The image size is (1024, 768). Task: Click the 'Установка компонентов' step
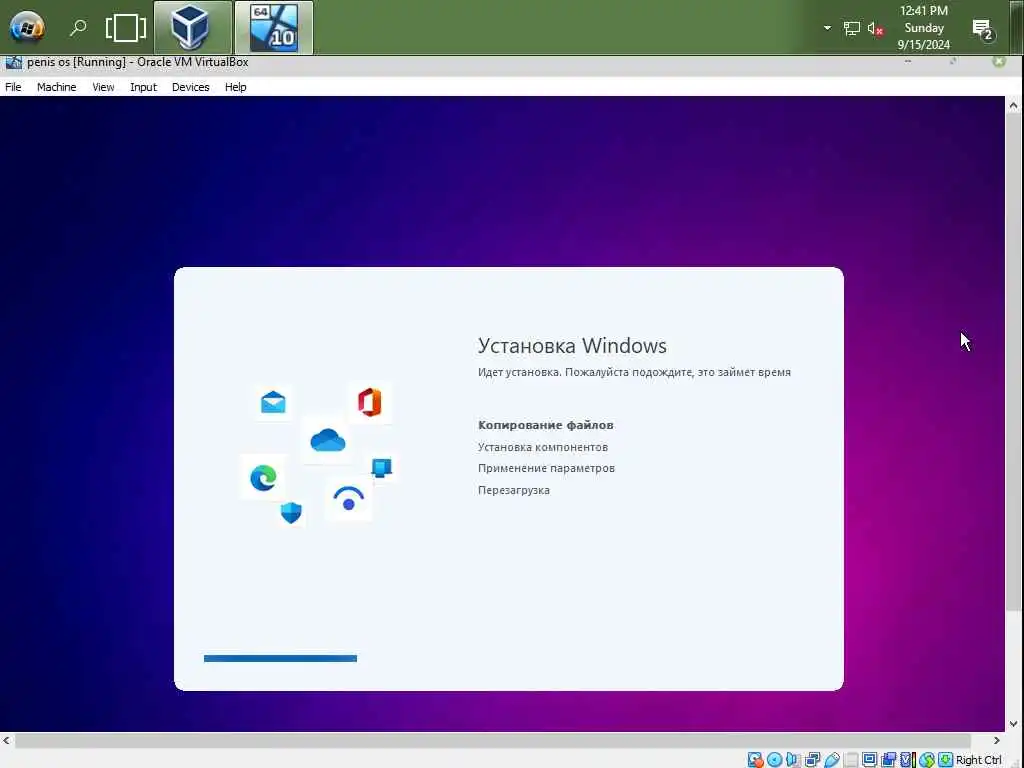point(543,447)
